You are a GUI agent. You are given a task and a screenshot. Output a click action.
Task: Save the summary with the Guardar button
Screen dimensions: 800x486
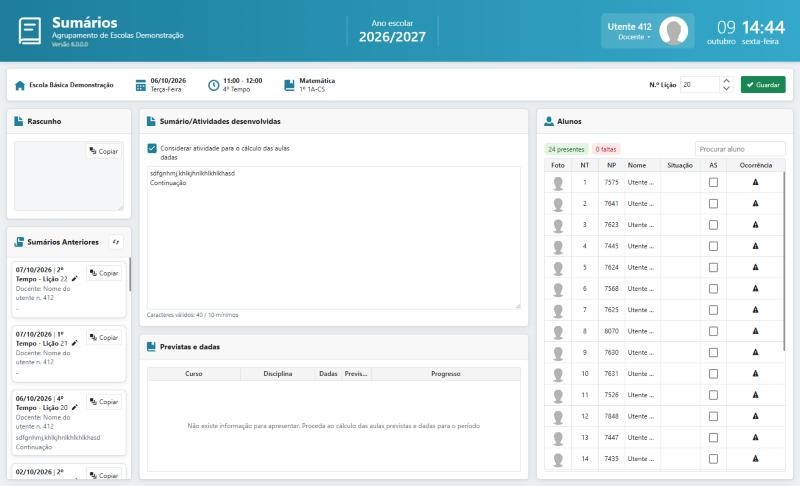tap(763, 85)
